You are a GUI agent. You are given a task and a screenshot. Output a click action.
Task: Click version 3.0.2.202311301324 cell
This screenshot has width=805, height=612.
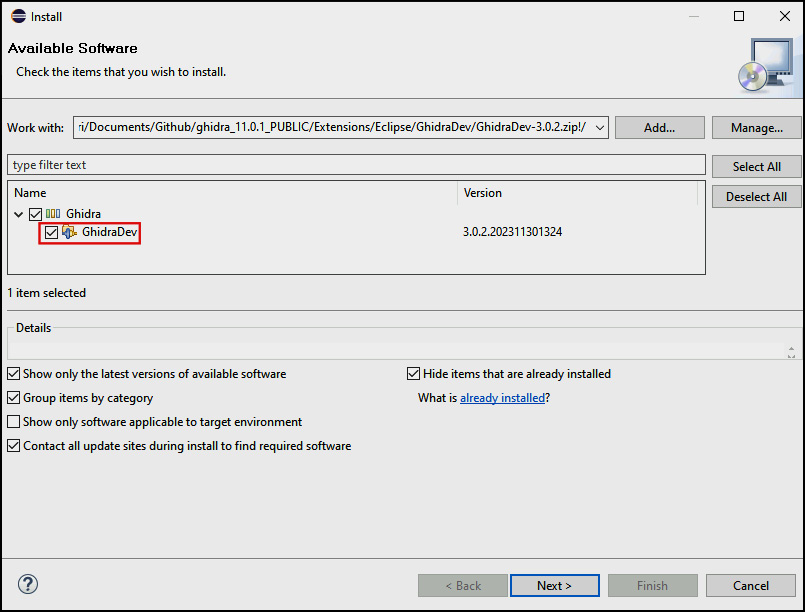[512, 232]
